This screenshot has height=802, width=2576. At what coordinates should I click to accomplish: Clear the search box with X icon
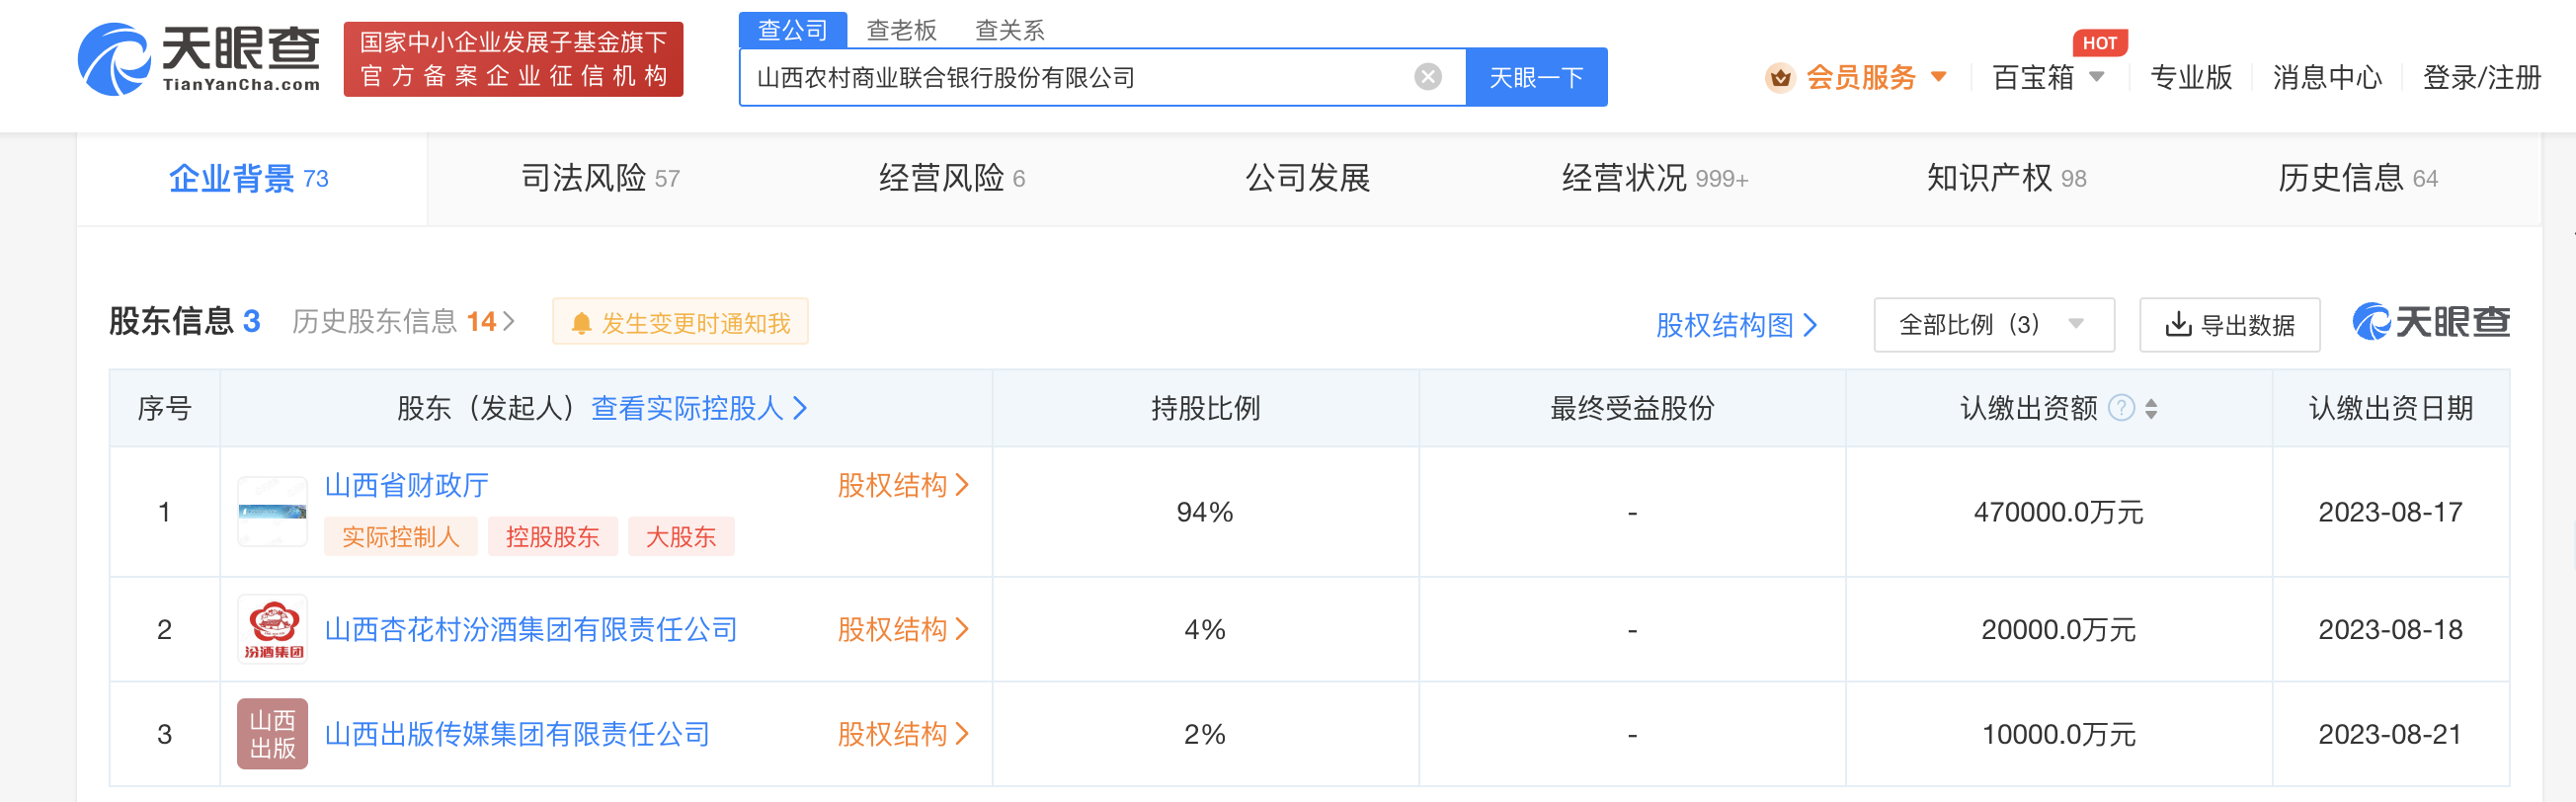point(1428,77)
